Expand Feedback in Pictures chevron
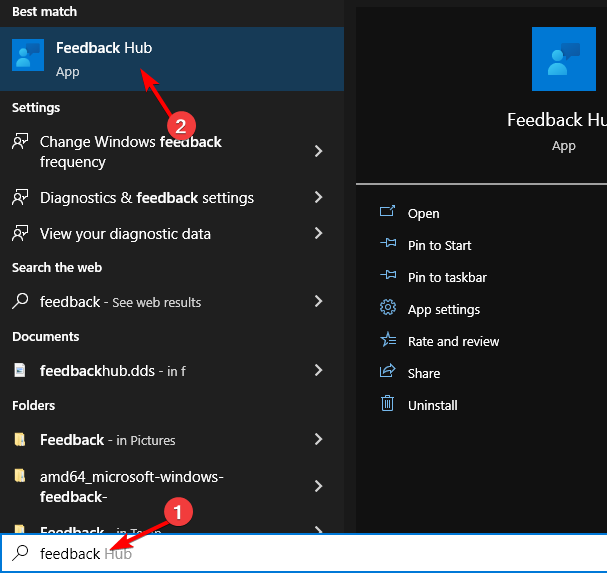 [319, 439]
